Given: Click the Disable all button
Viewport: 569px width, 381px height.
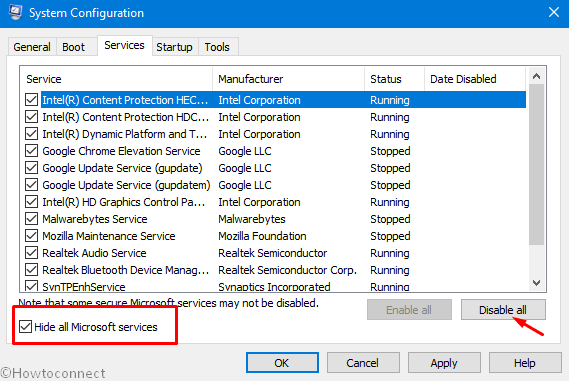Looking at the screenshot, I should (x=503, y=310).
